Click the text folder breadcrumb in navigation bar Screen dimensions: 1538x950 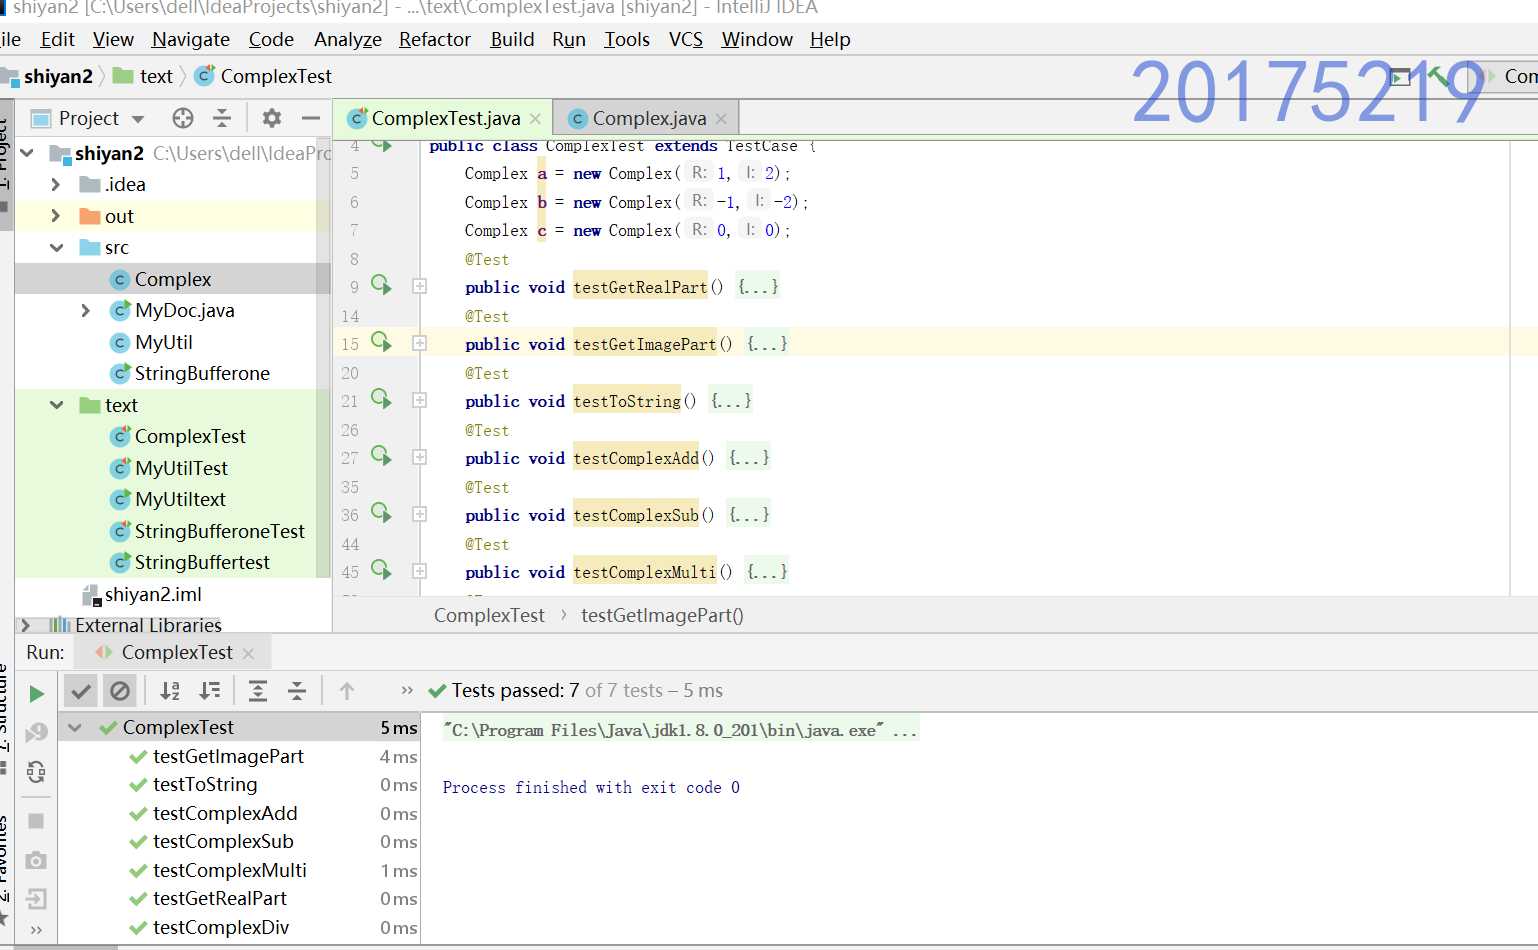click(x=156, y=76)
